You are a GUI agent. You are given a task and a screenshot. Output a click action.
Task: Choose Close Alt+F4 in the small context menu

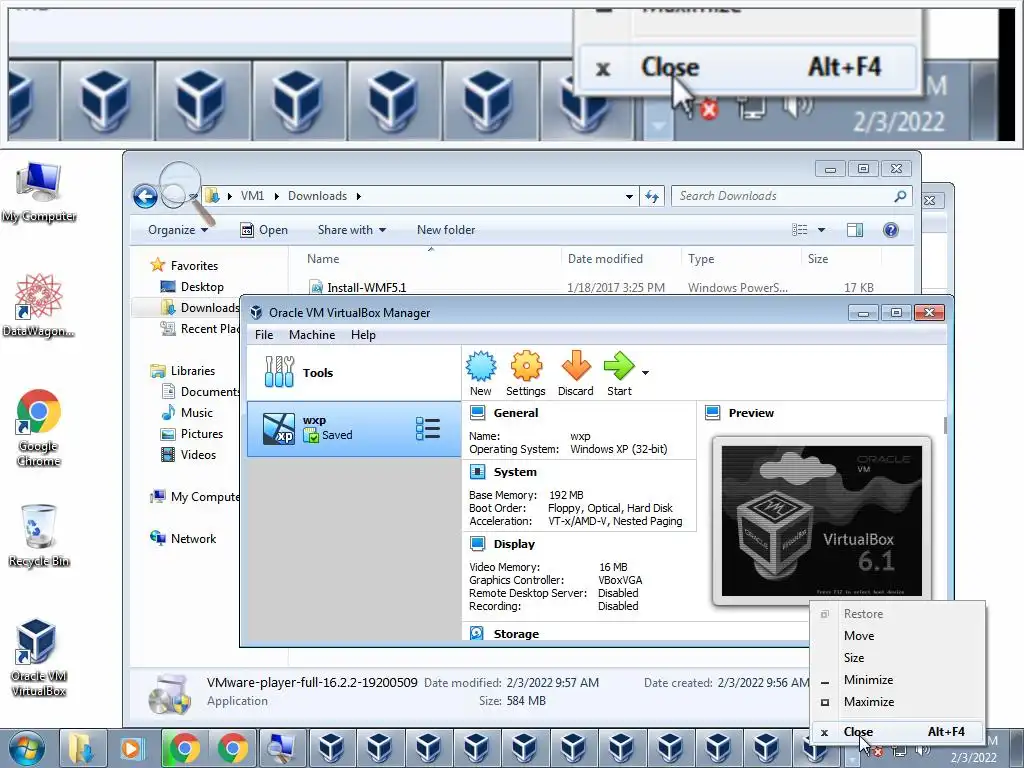point(897,731)
